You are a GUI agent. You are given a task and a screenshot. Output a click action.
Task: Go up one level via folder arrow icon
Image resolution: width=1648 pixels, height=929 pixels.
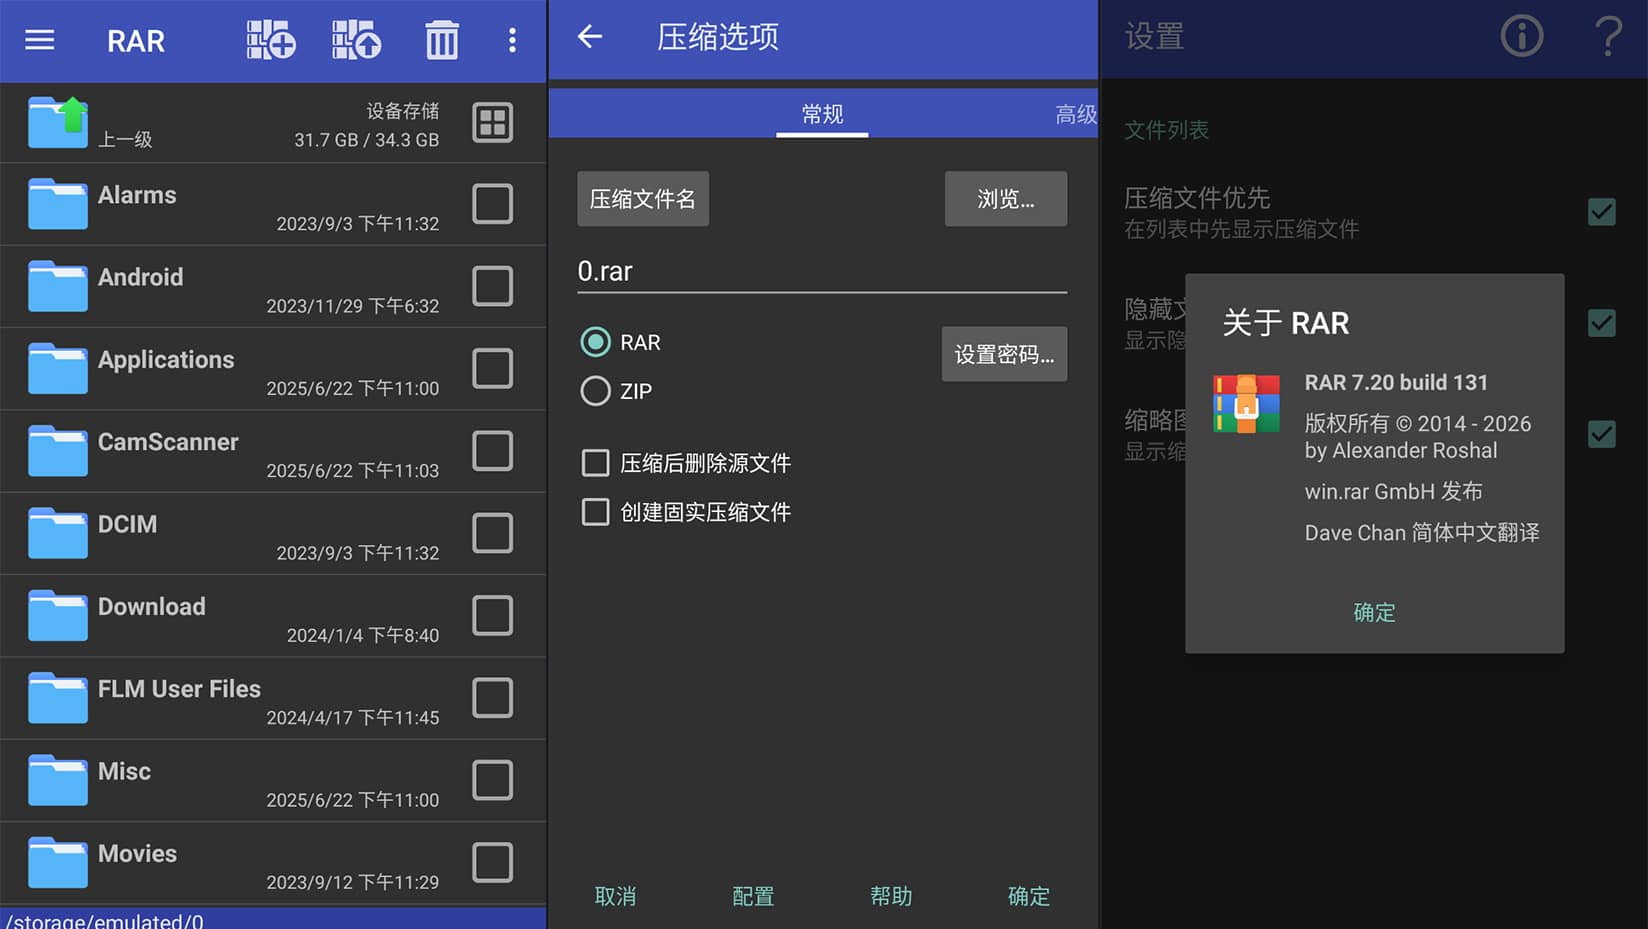(x=59, y=122)
